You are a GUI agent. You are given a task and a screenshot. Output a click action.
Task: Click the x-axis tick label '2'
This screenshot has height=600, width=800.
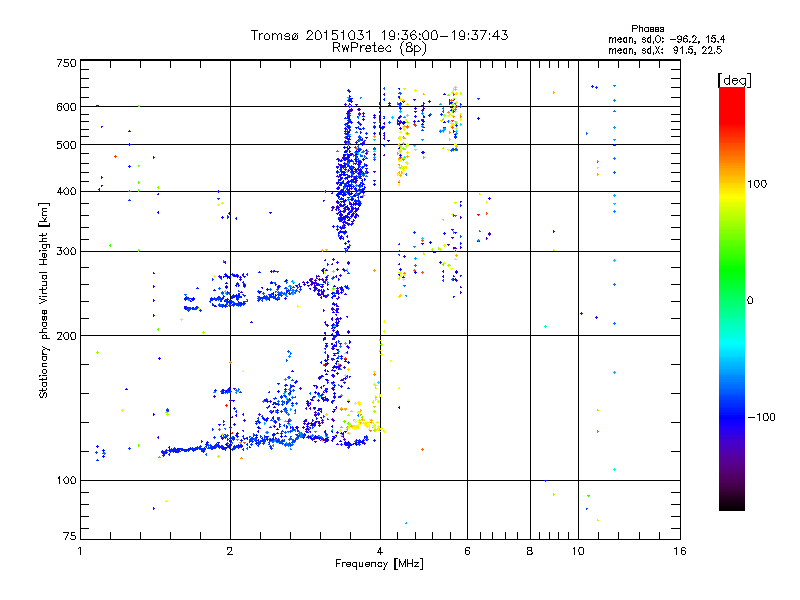pos(230,551)
